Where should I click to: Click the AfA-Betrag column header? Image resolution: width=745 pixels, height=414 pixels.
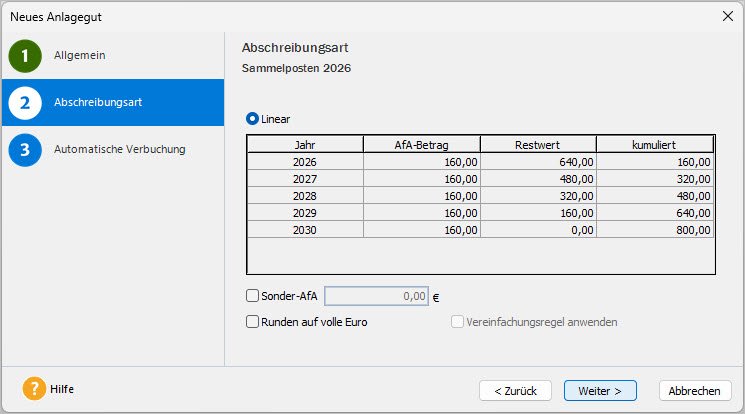[x=421, y=144]
